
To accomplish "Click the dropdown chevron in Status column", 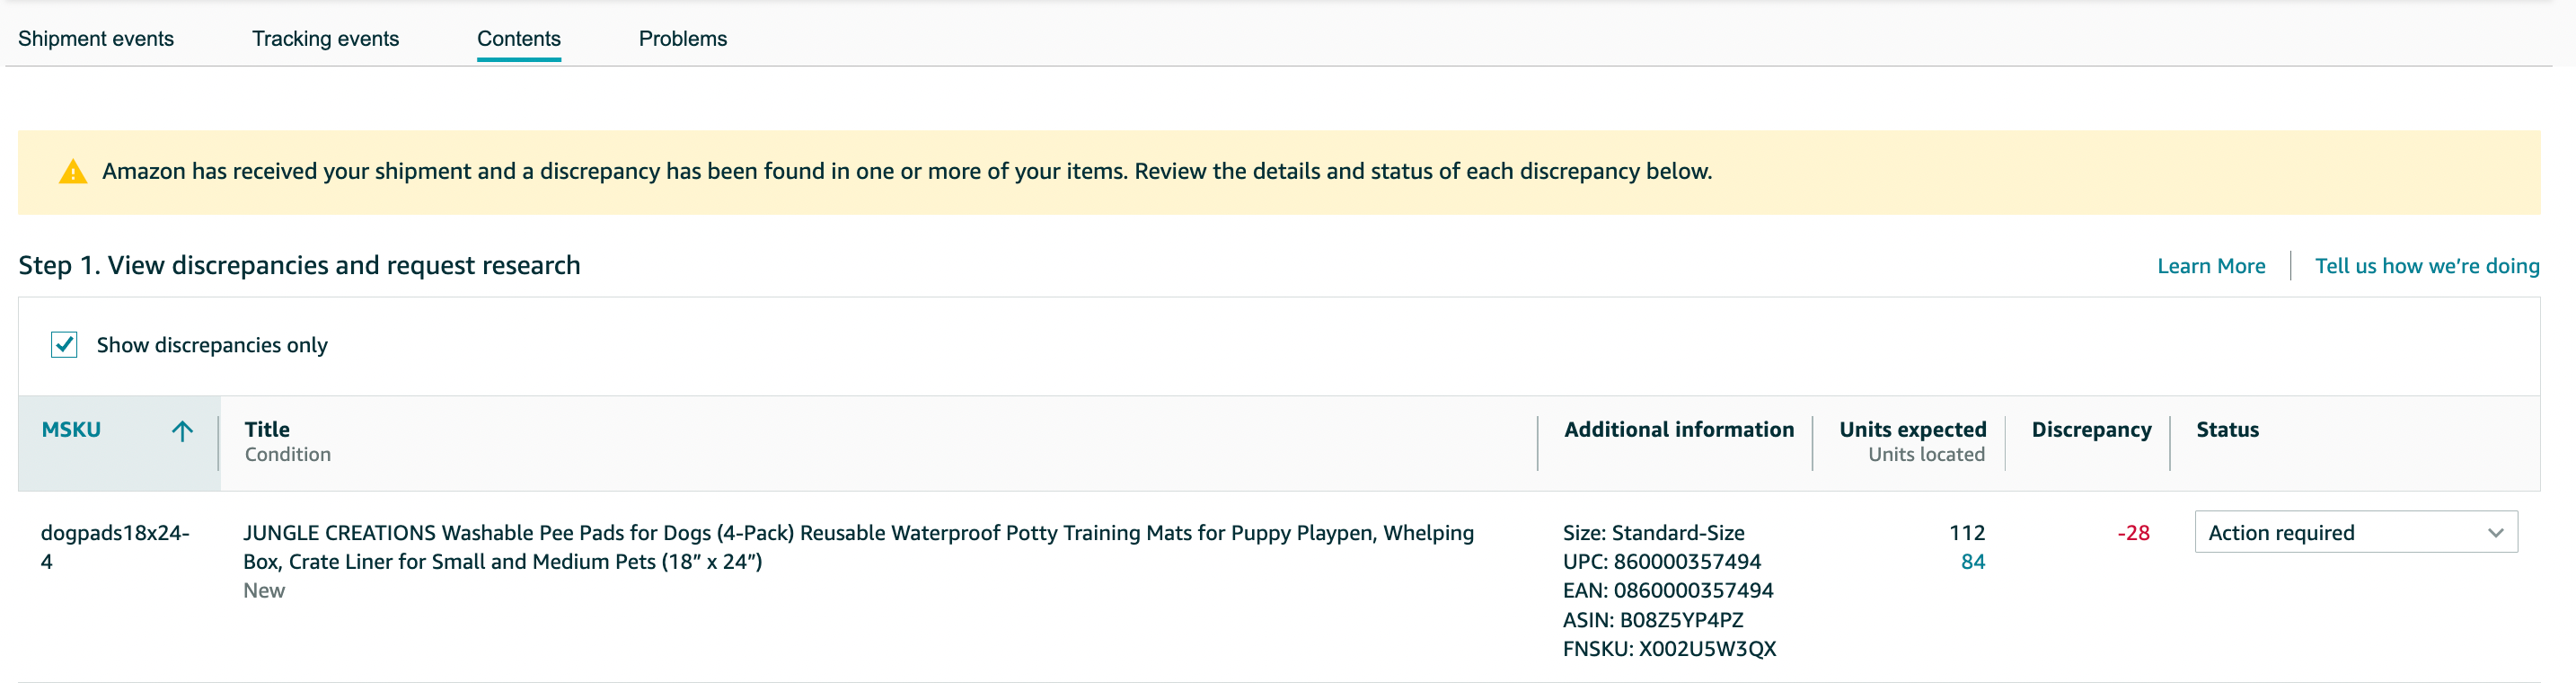I will pyautogui.click(x=2495, y=533).
